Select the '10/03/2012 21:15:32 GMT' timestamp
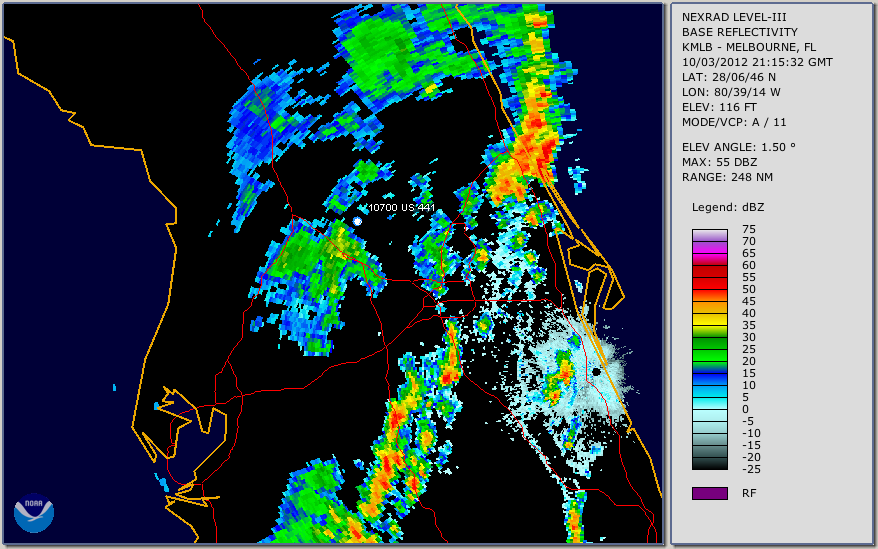 757,62
